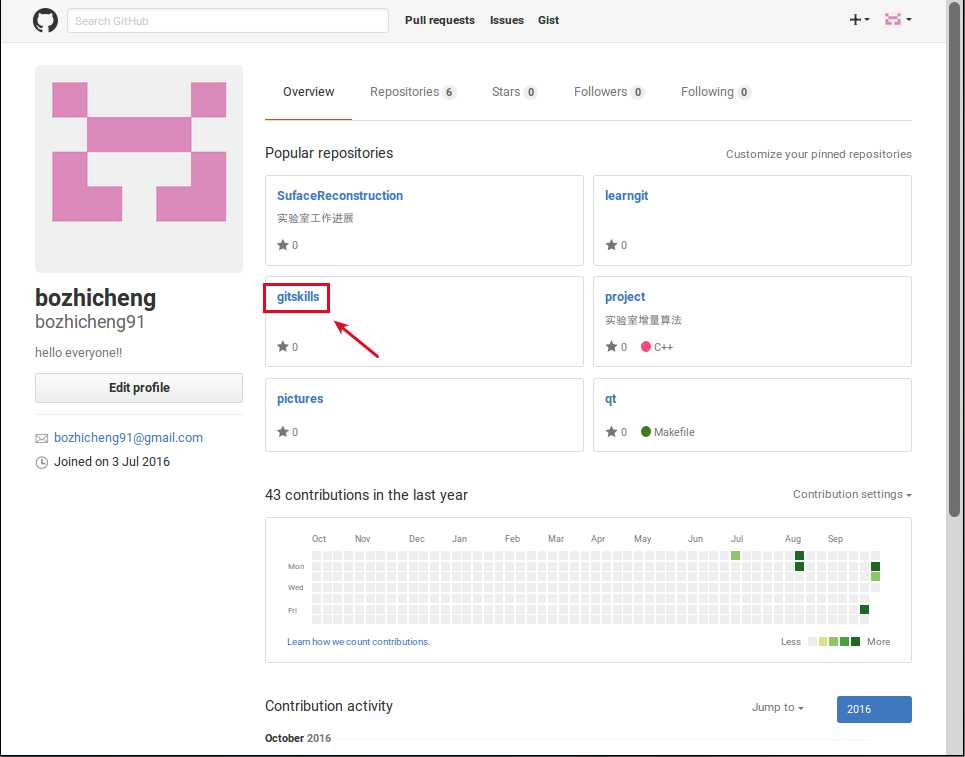Click the Search GitHub field

click(228, 20)
